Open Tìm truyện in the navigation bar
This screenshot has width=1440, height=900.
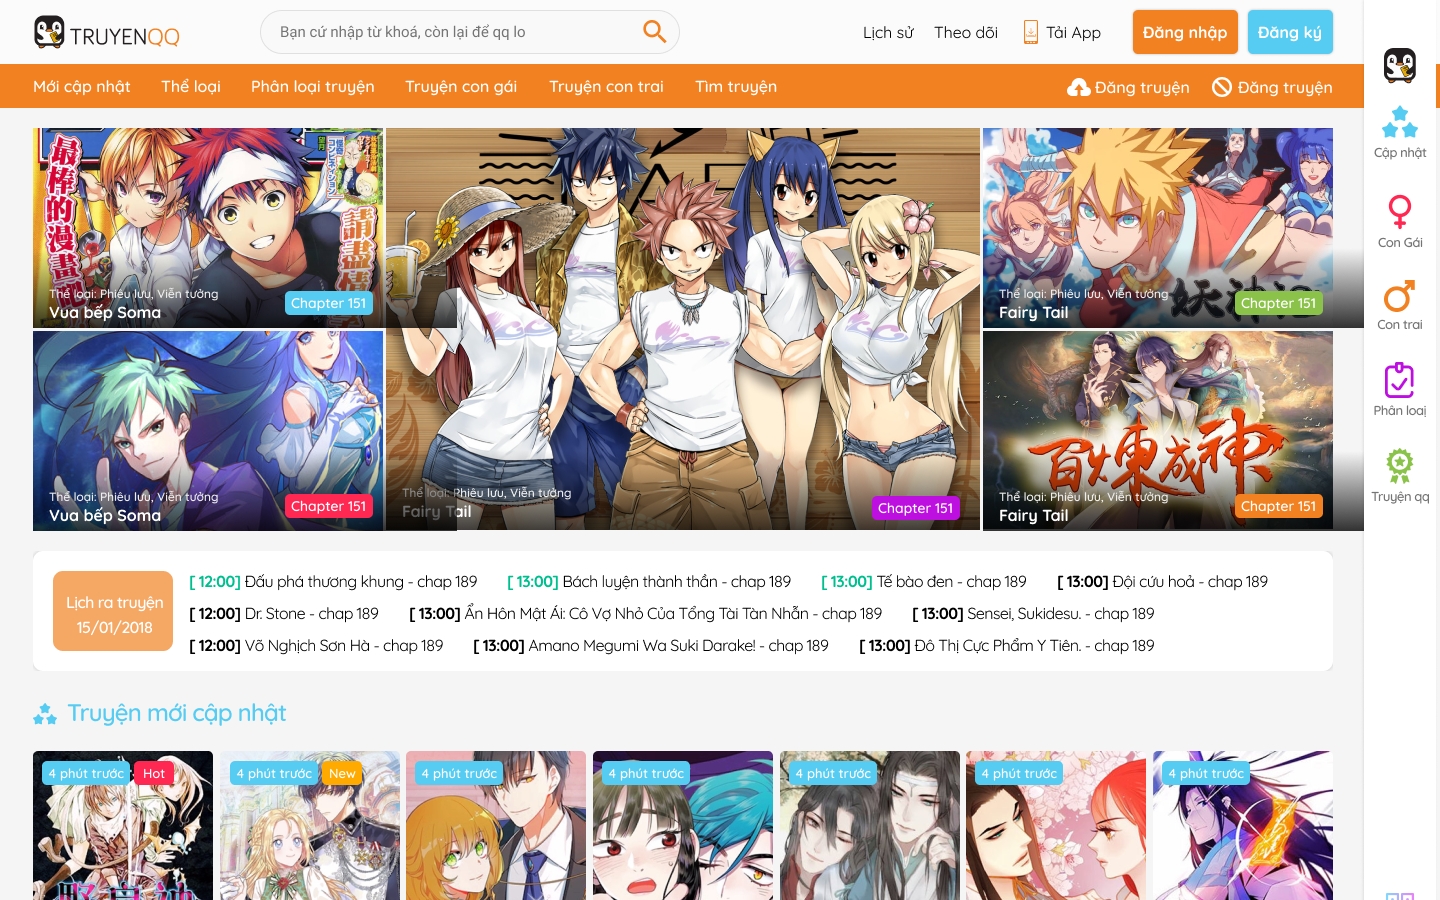(736, 87)
